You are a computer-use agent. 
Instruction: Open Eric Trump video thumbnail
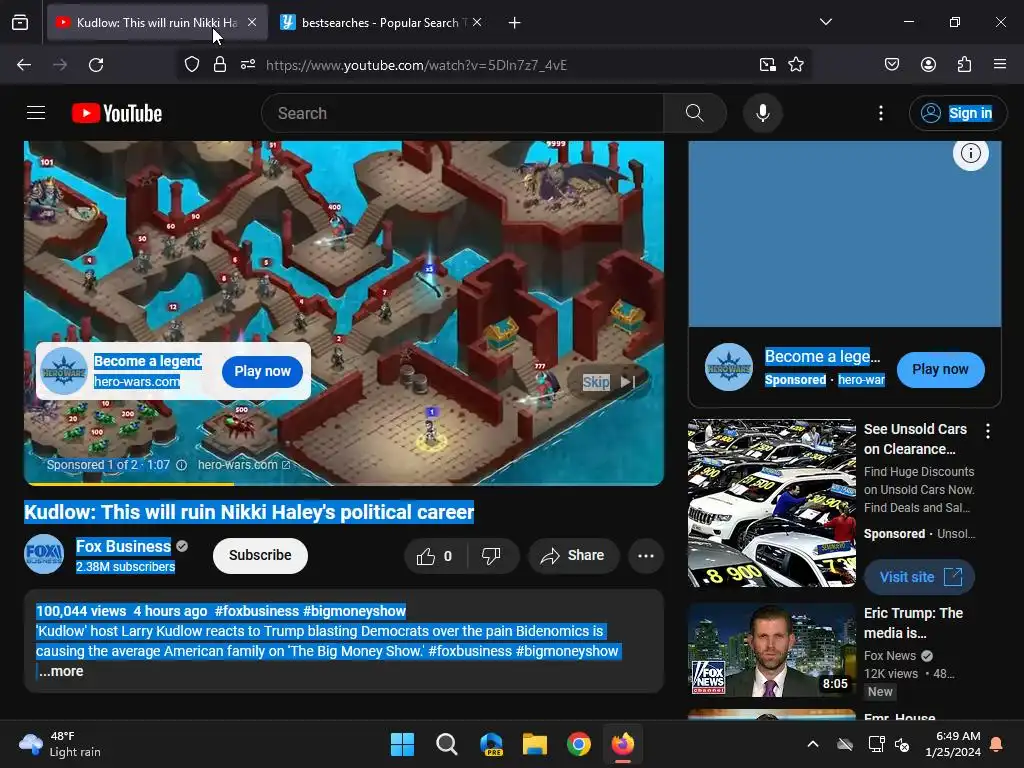pyautogui.click(x=772, y=650)
